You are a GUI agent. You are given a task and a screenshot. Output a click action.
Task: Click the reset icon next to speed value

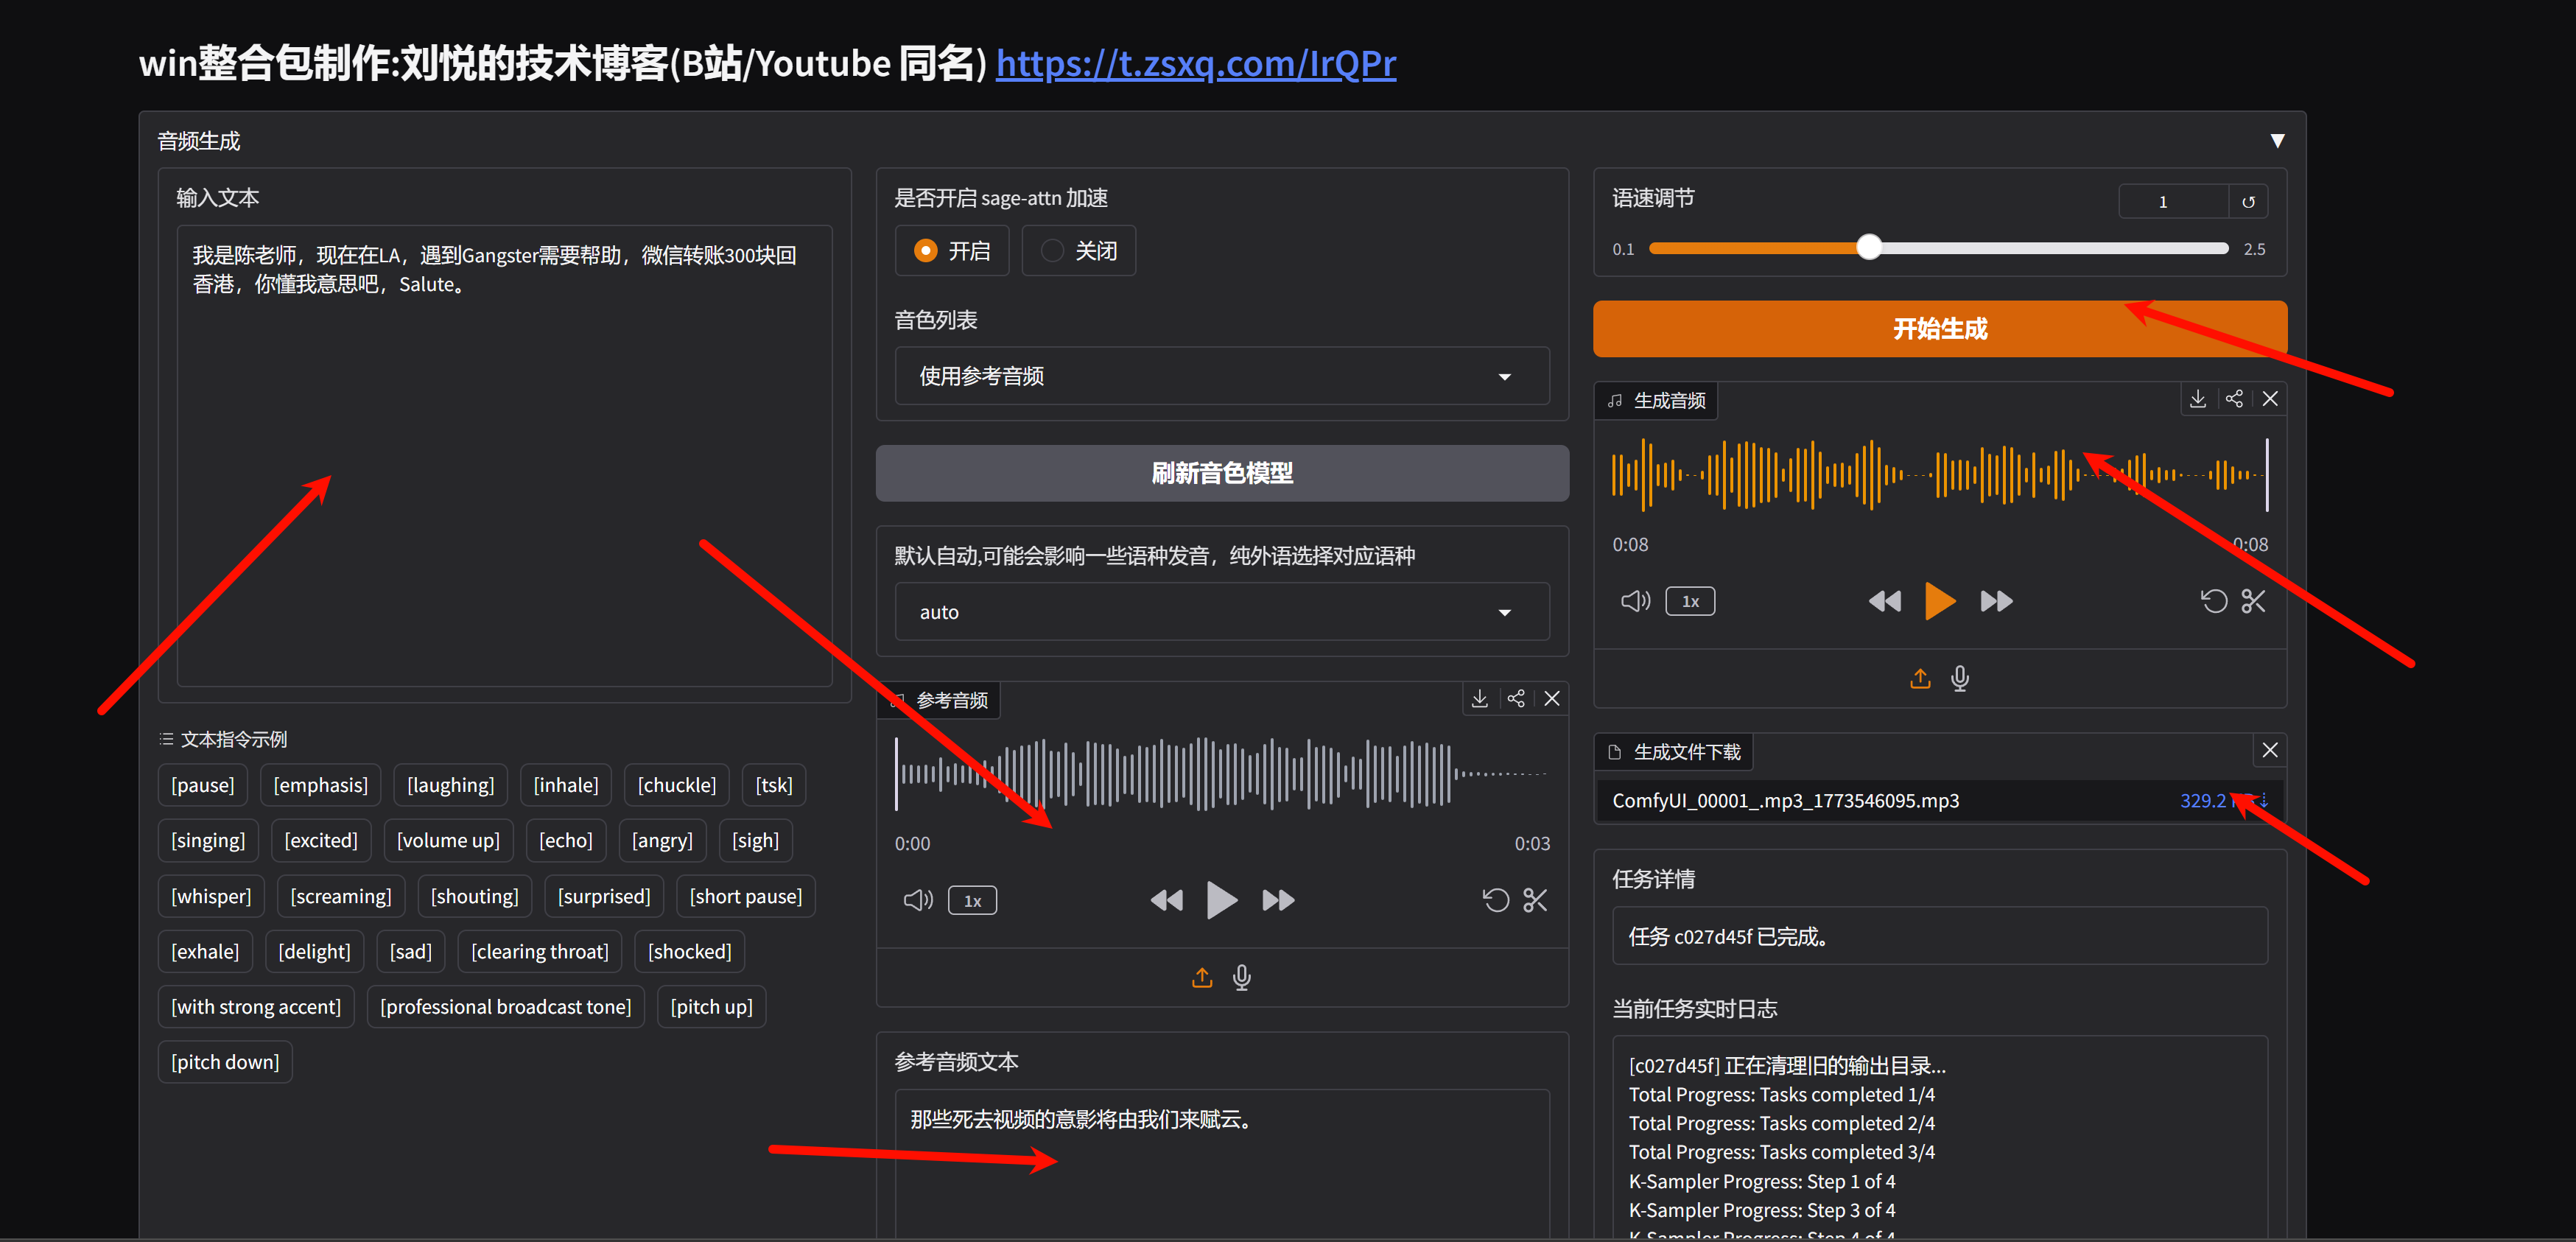point(2248,201)
